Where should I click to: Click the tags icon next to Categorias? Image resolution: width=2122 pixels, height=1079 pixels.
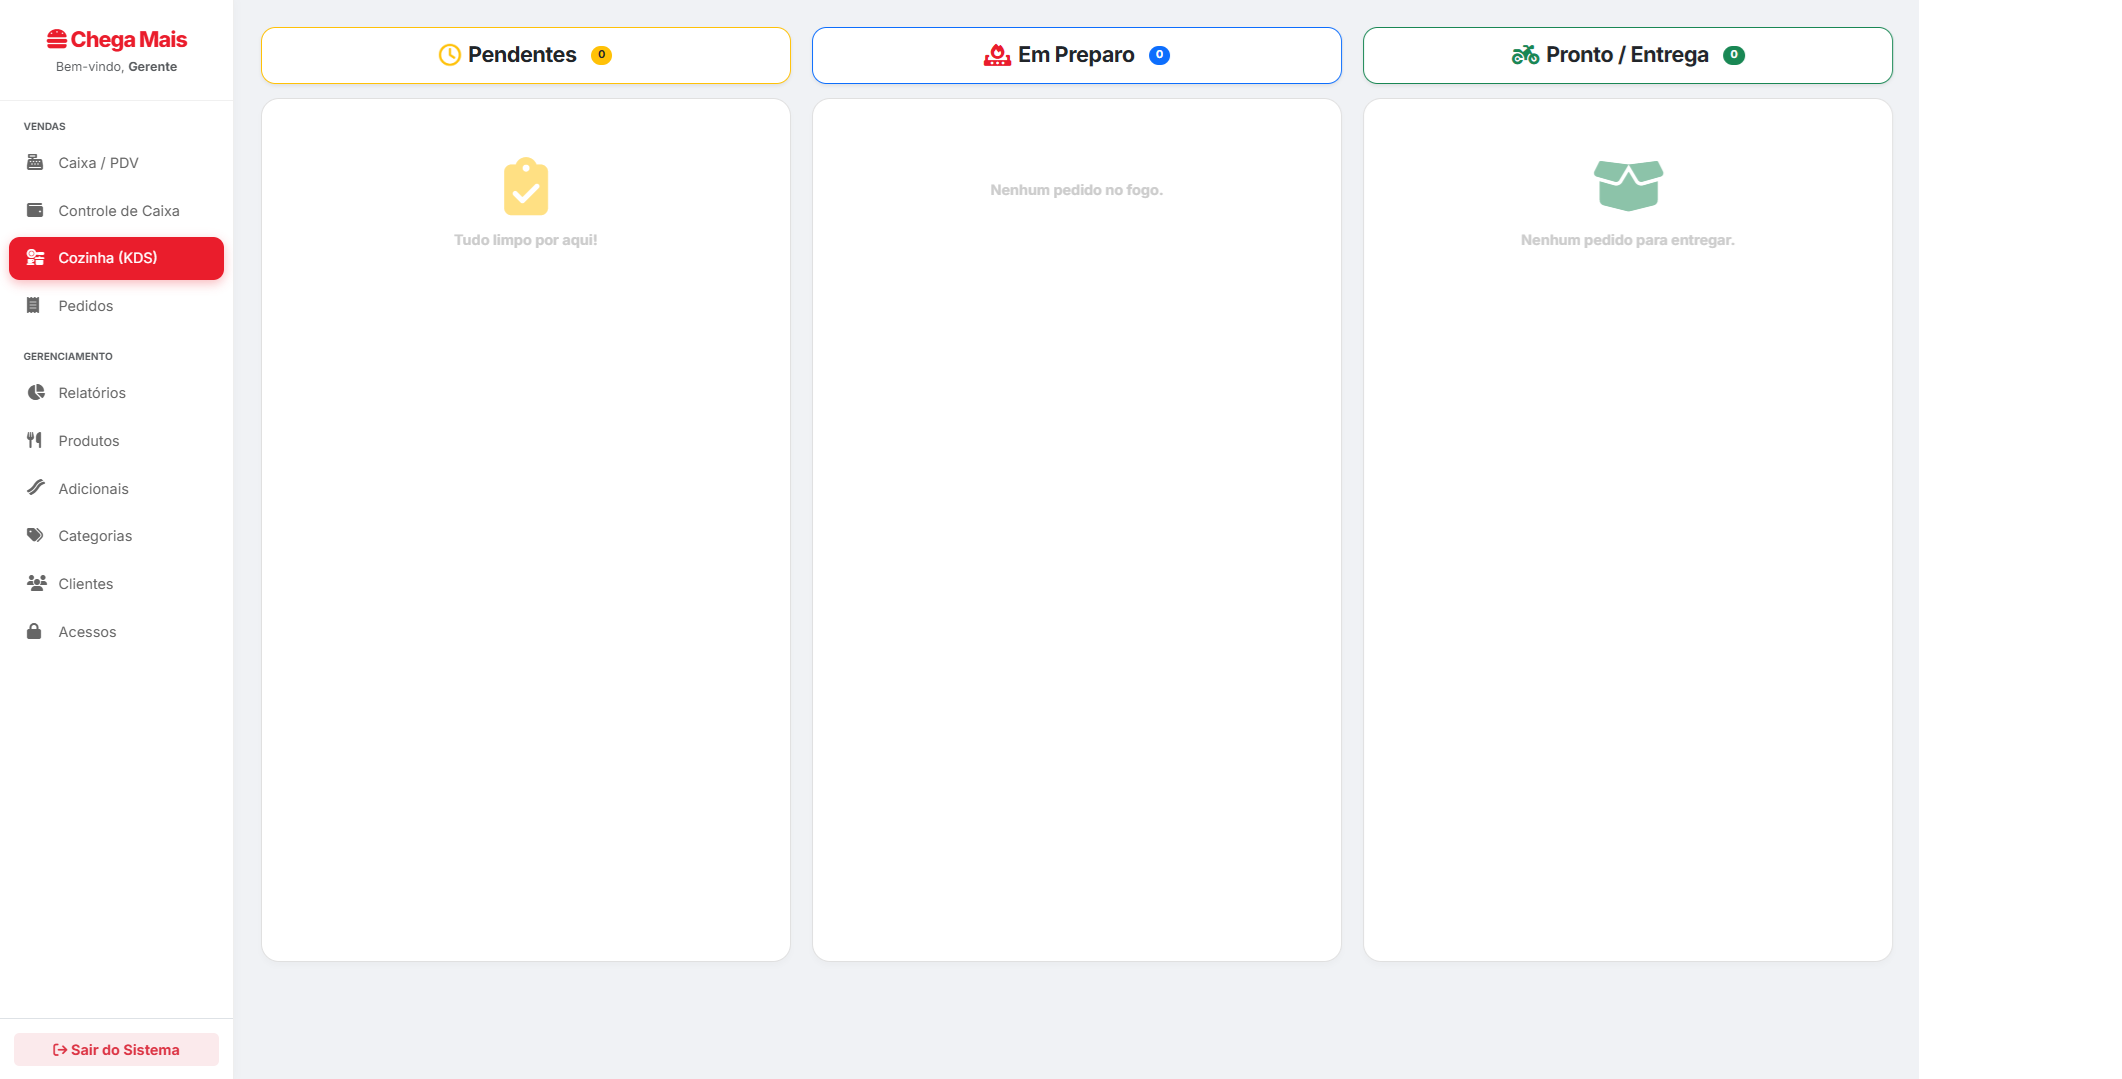(36, 535)
